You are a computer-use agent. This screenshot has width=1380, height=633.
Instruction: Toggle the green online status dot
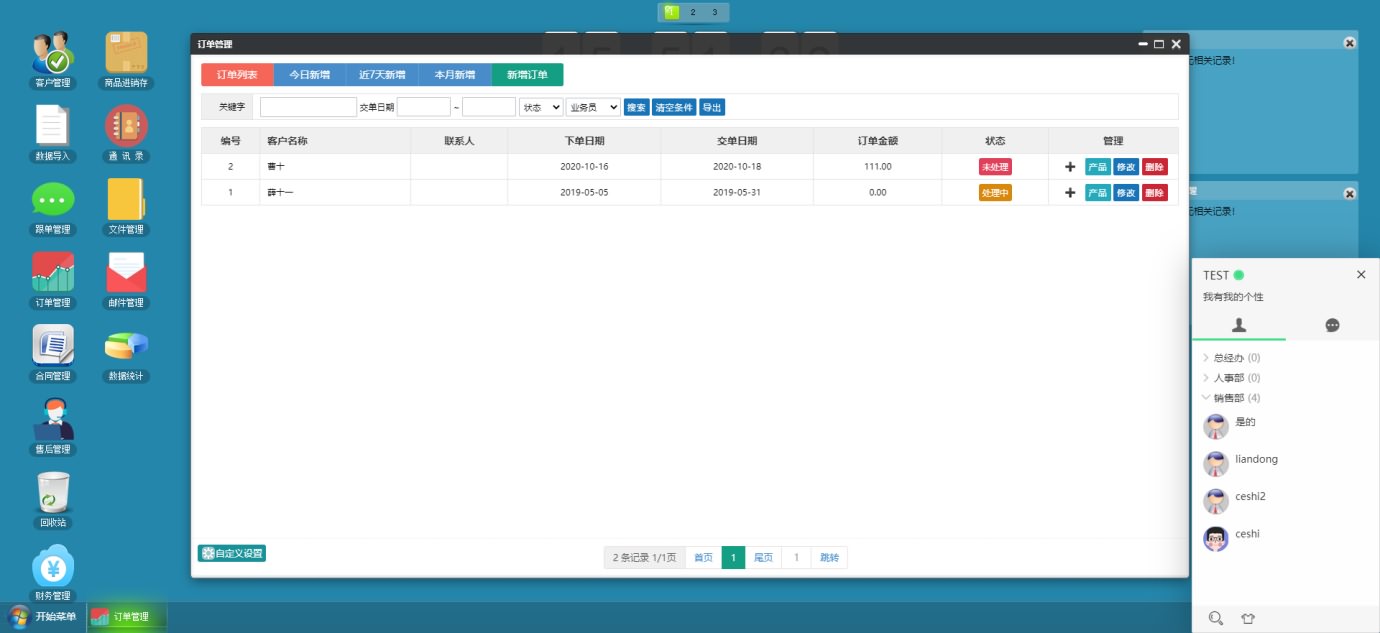click(x=1239, y=275)
